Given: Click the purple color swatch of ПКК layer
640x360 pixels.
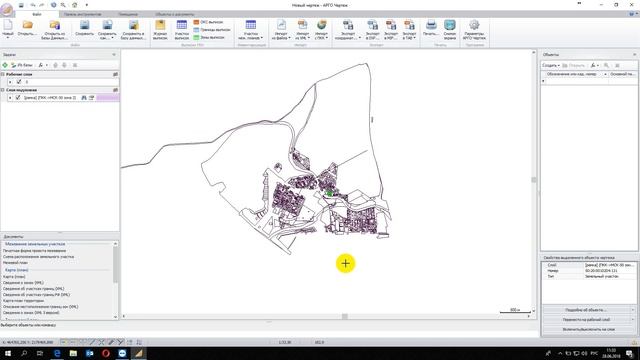Looking at the screenshot, I should tap(108, 98).
